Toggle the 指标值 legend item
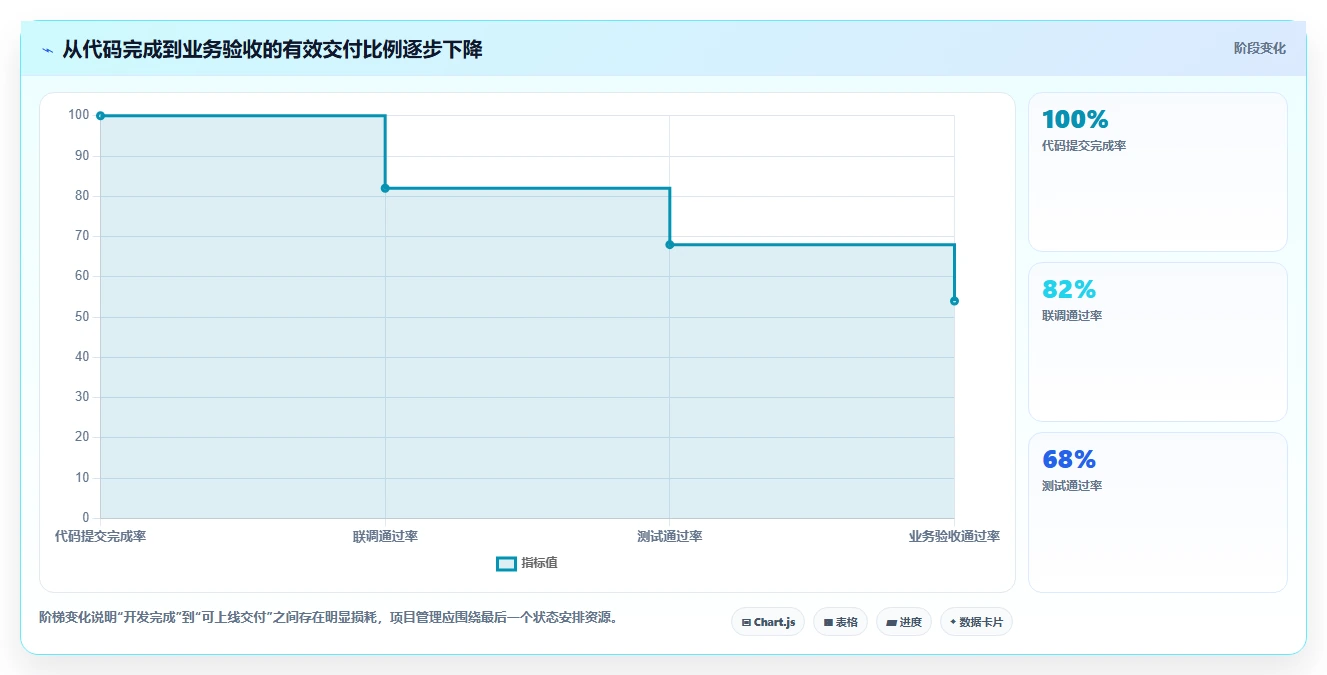1327x675 pixels. coord(527,563)
